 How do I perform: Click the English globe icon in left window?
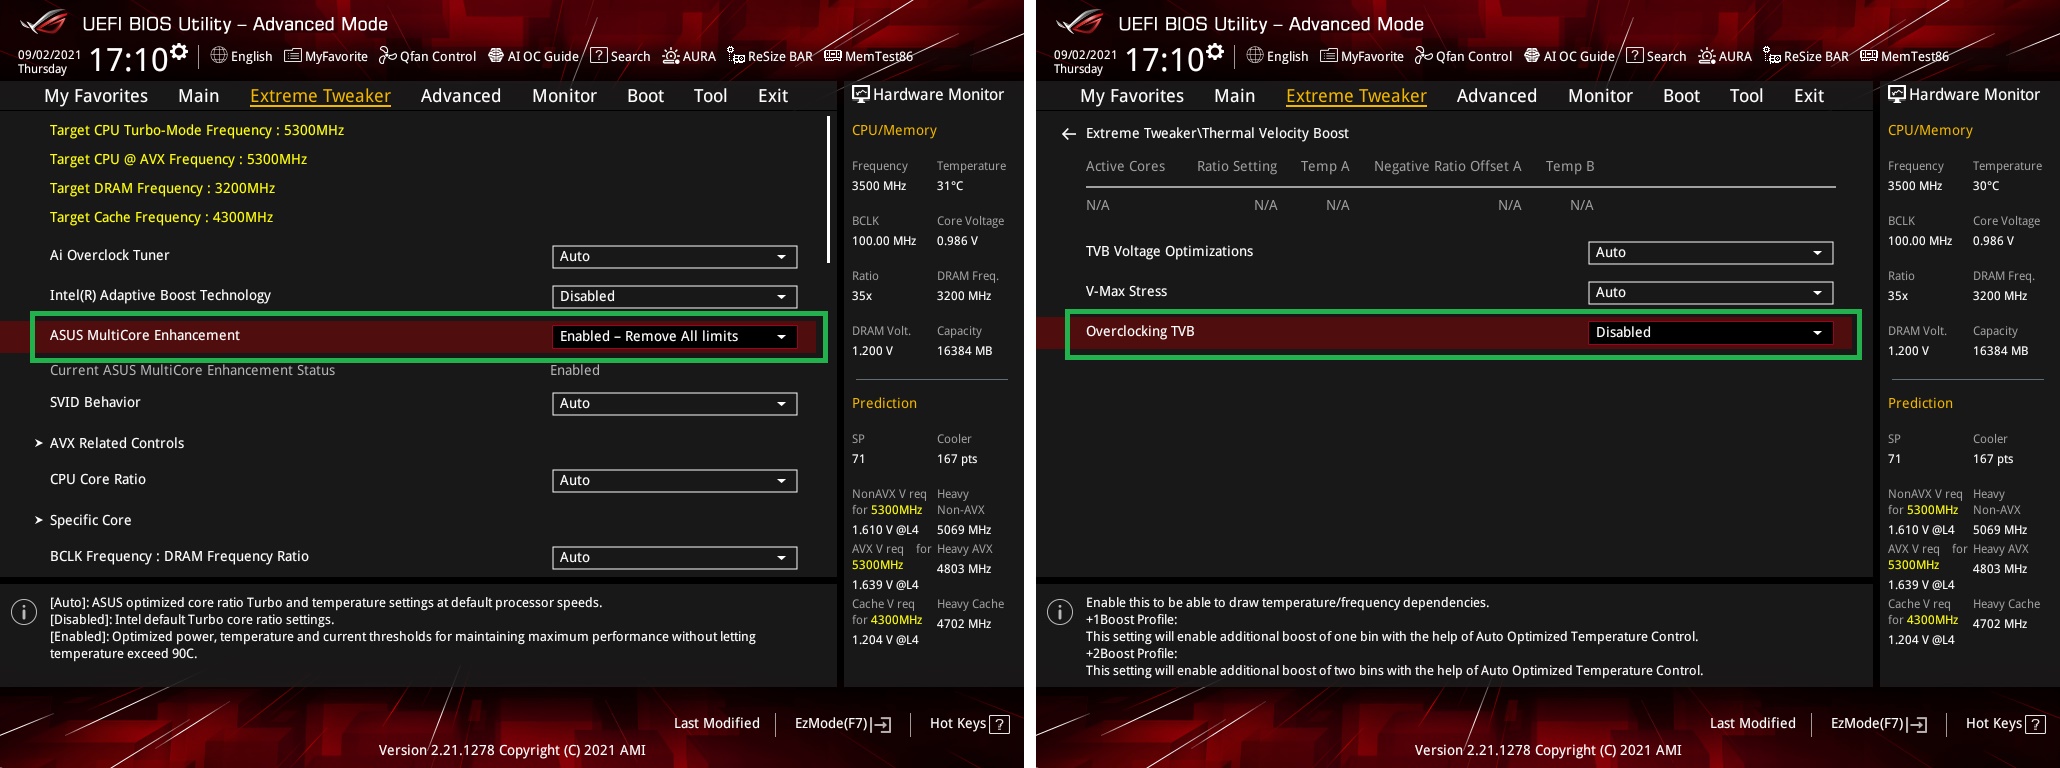219,55
